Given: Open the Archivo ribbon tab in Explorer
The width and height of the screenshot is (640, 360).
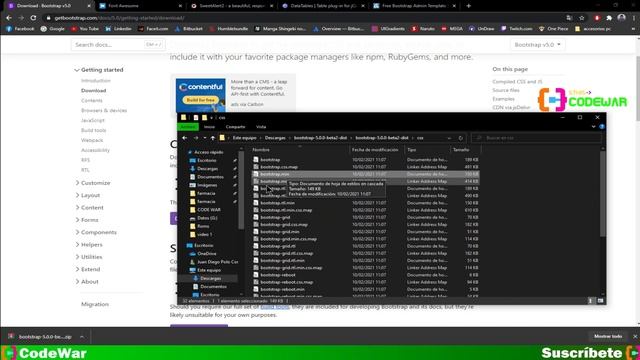Looking at the screenshot, I should [188, 127].
